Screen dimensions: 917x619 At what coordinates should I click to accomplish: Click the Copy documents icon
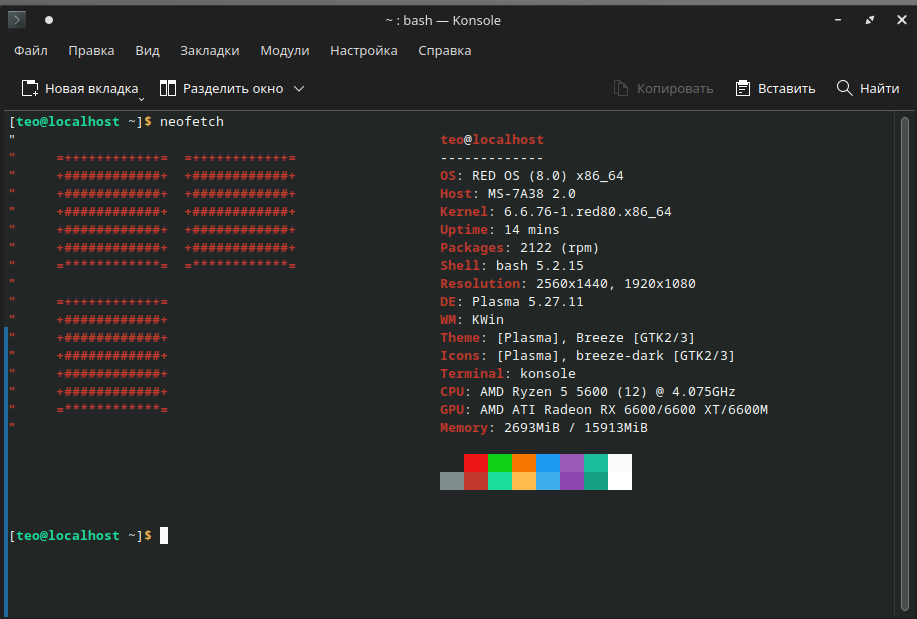(621, 88)
